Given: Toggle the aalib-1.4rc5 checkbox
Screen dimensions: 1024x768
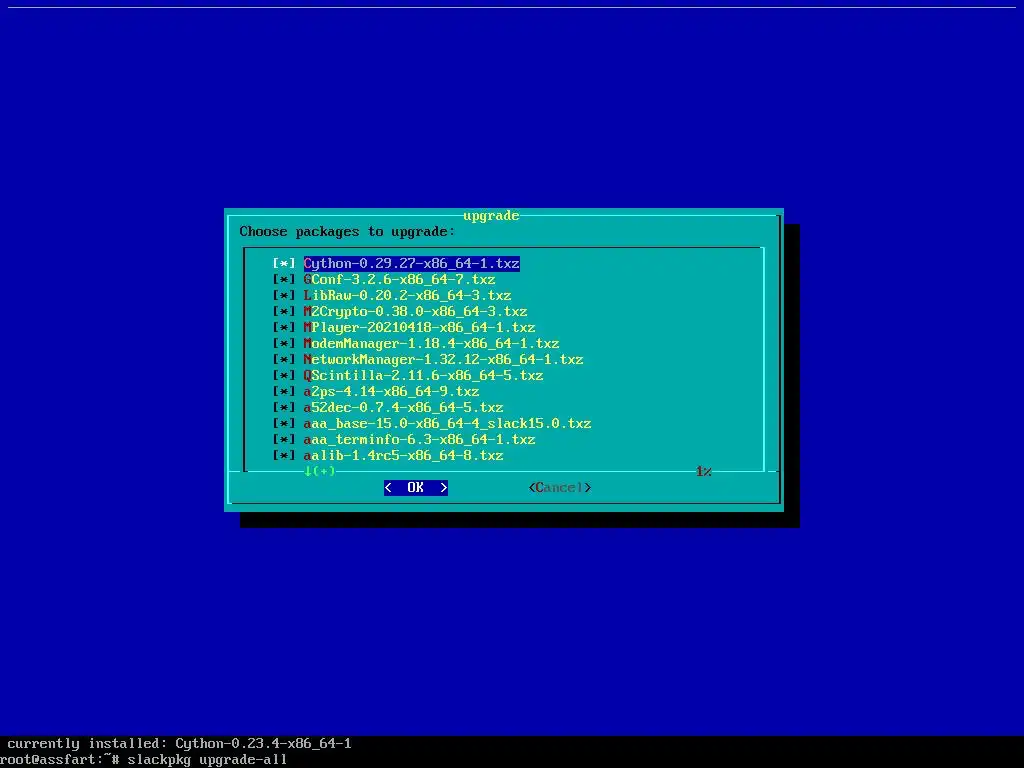Looking at the screenshot, I should pos(284,455).
